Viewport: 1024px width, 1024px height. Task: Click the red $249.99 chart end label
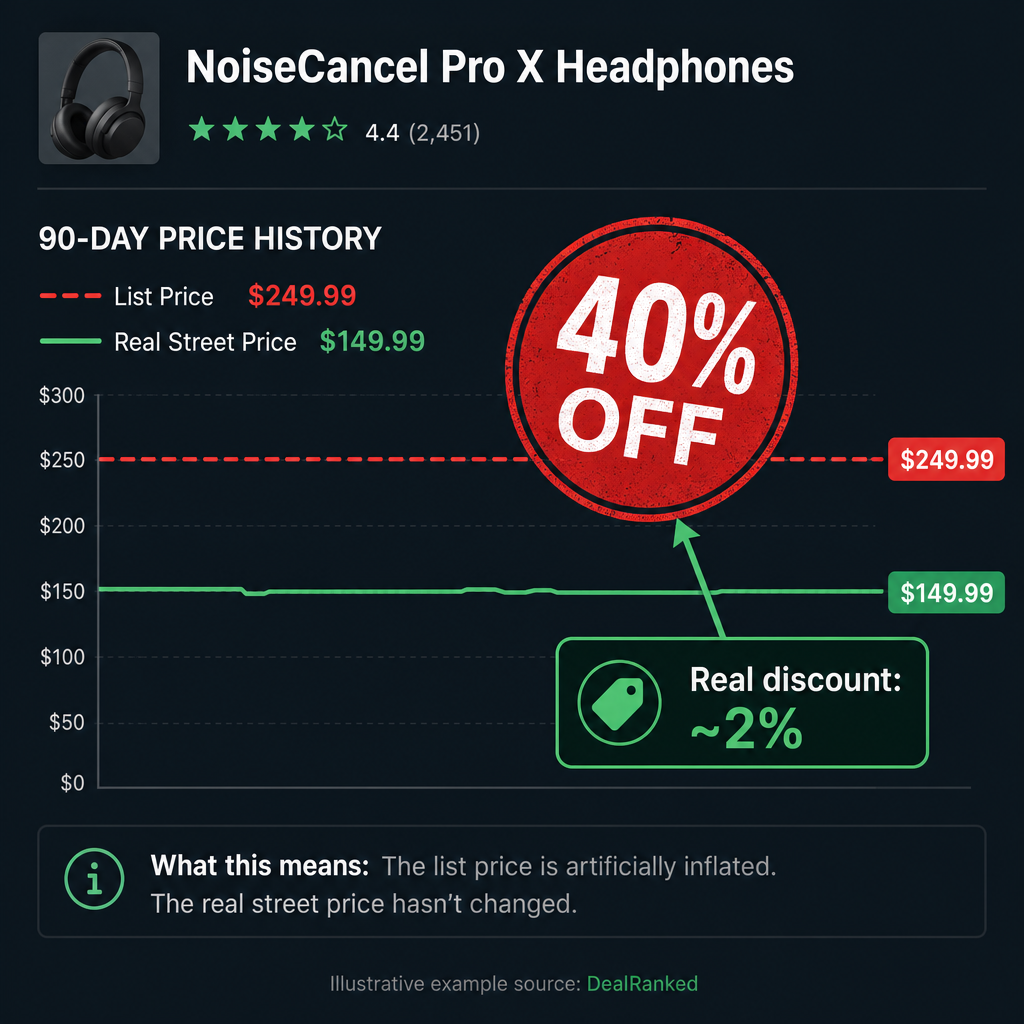[946, 459]
